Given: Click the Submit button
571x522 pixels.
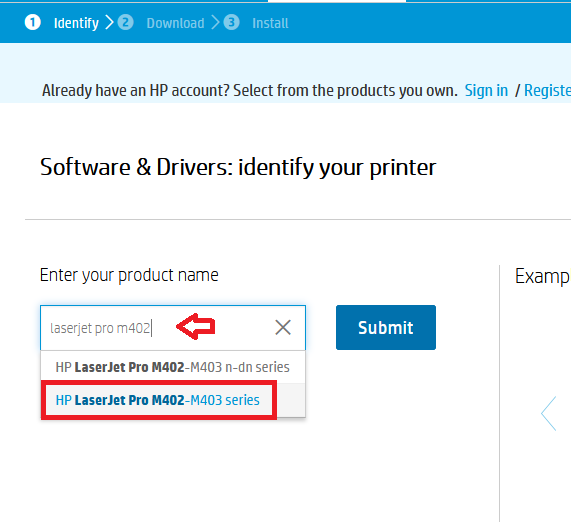Looking at the screenshot, I should [x=386, y=327].
